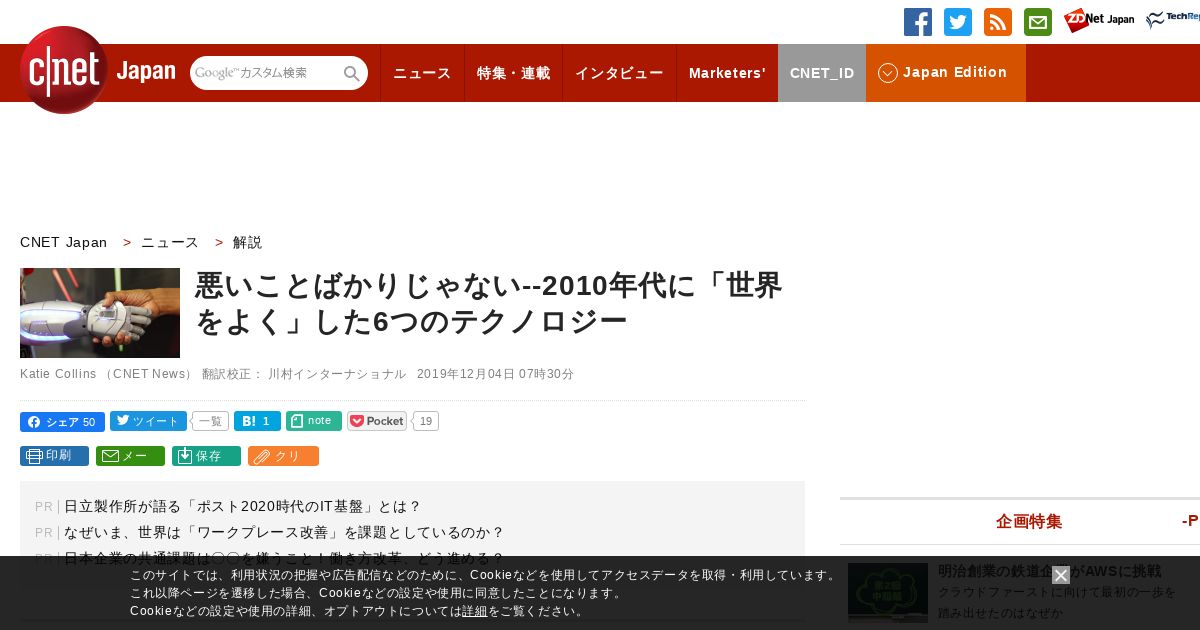This screenshot has height=630, width=1200.
Task: Expand the Japan Edition dropdown
Action: pyautogui.click(x=946, y=73)
